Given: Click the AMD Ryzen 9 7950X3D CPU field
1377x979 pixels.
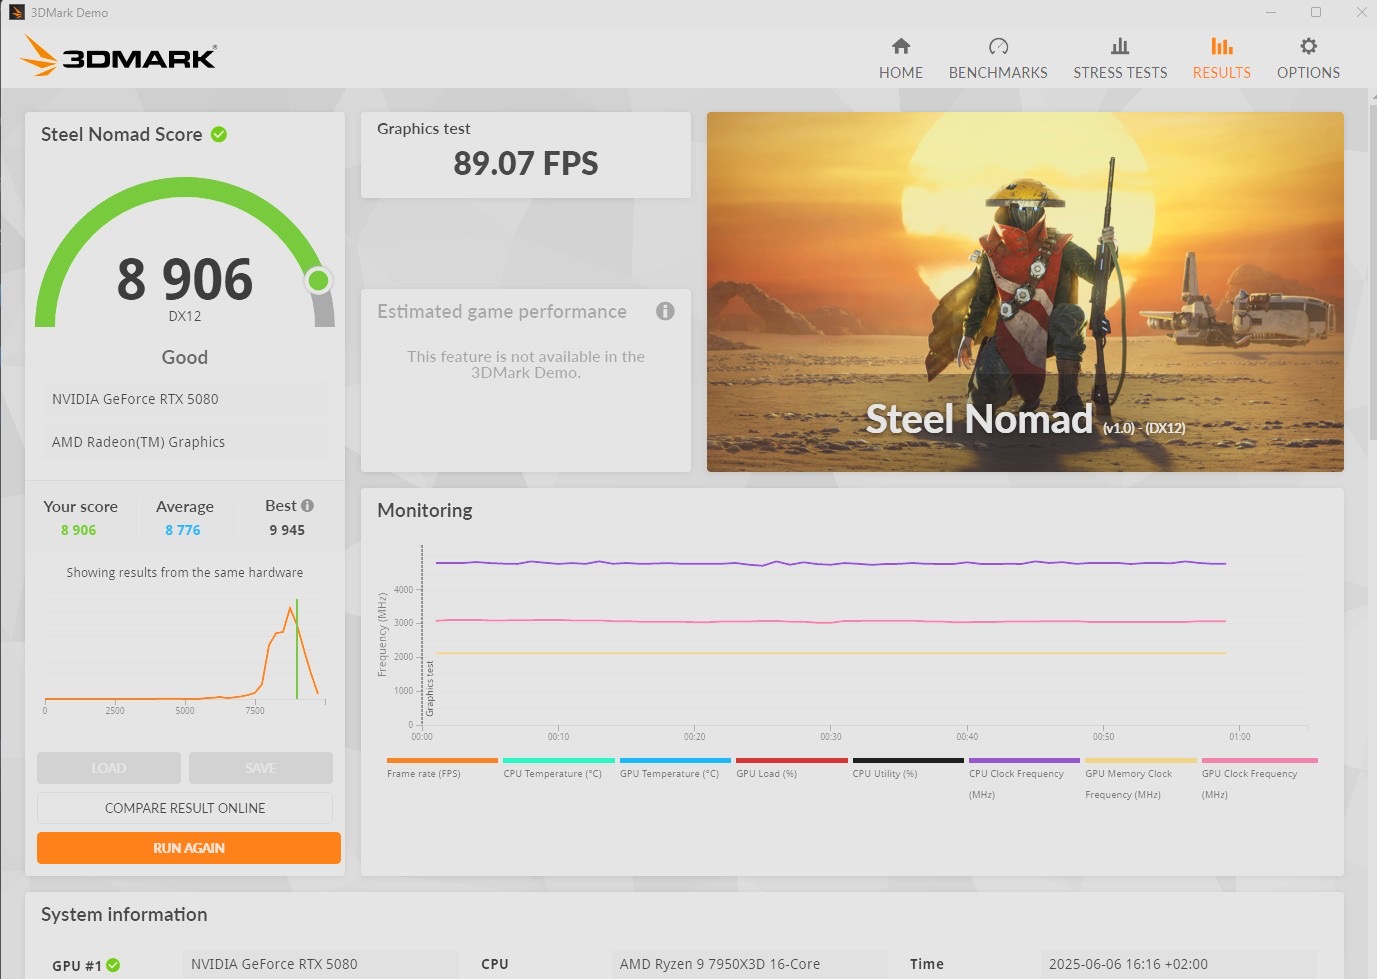Looking at the screenshot, I should [x=749, y=964].
